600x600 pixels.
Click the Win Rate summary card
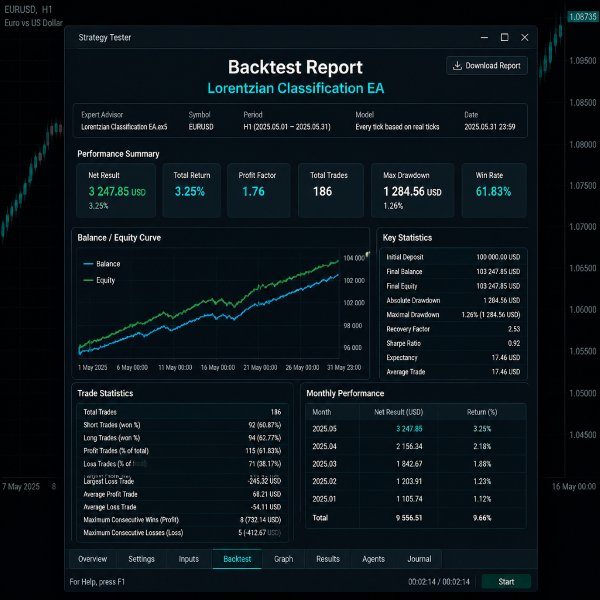[494, 190]
